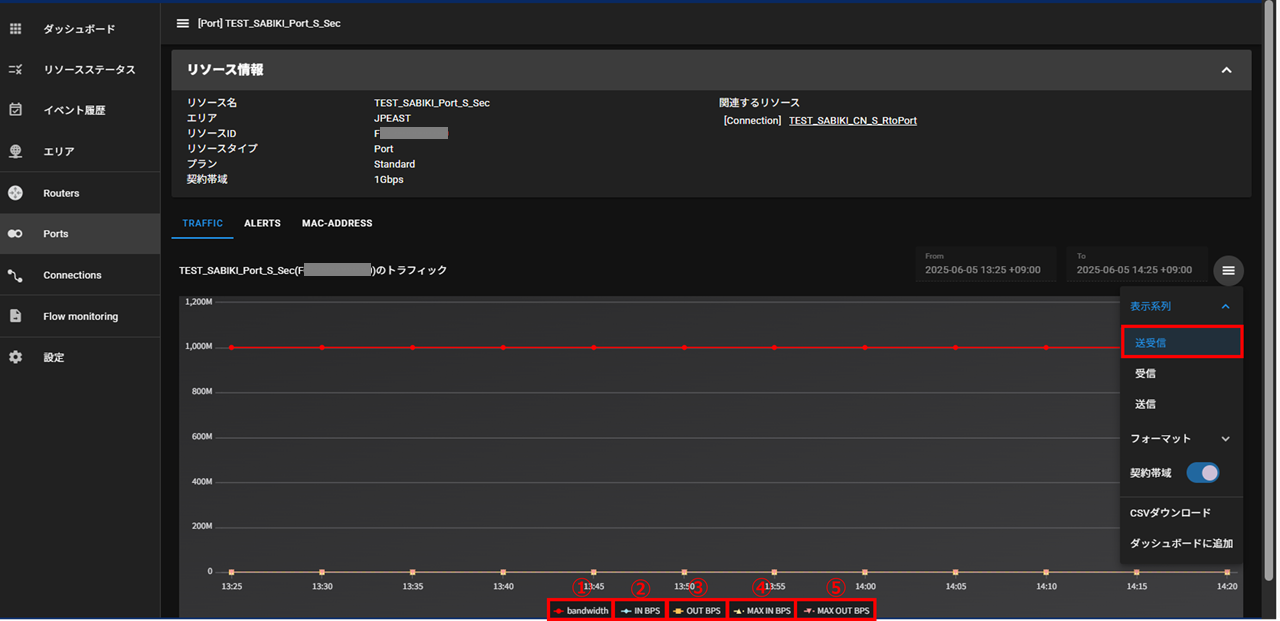Screen dimensions: 1280x621
Task: Toggle the 契約帯域 switch off
Action: pyautogui.click(x=1202, y=473)
